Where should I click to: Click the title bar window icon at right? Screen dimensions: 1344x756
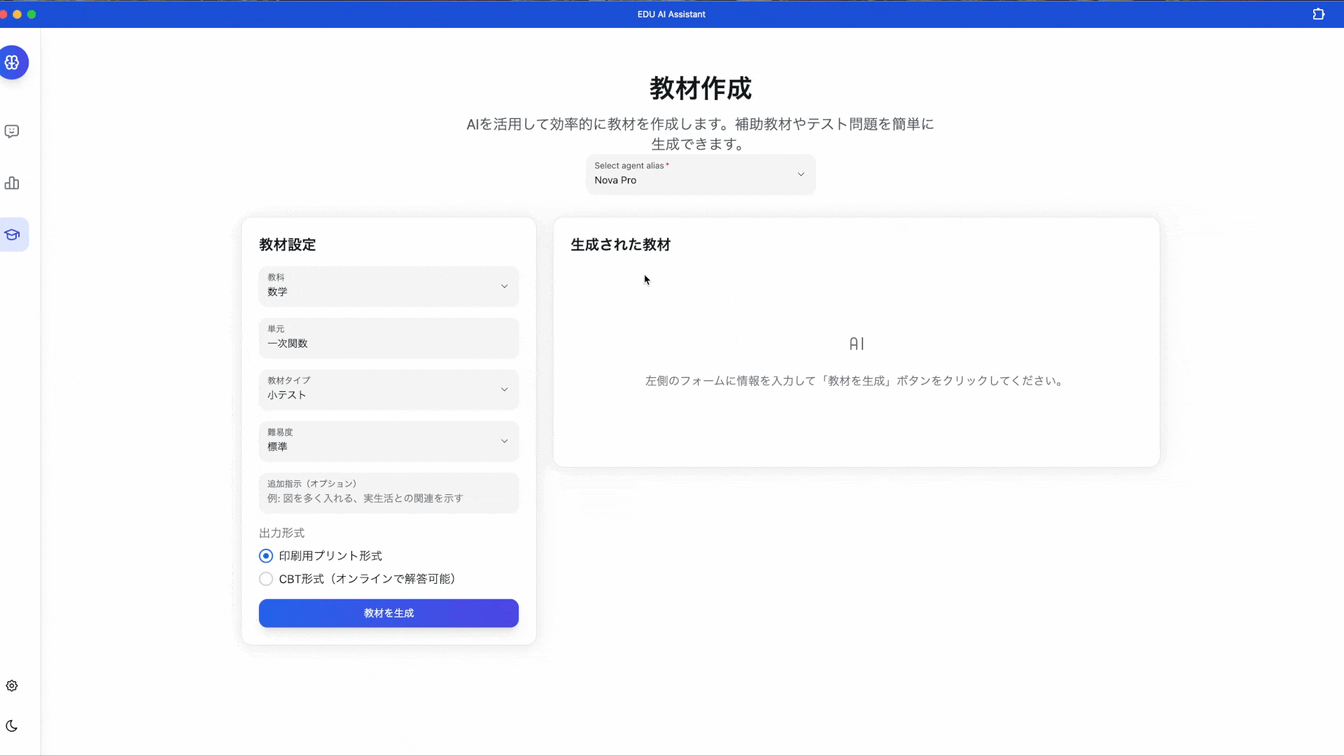[x=1318, y=14]
